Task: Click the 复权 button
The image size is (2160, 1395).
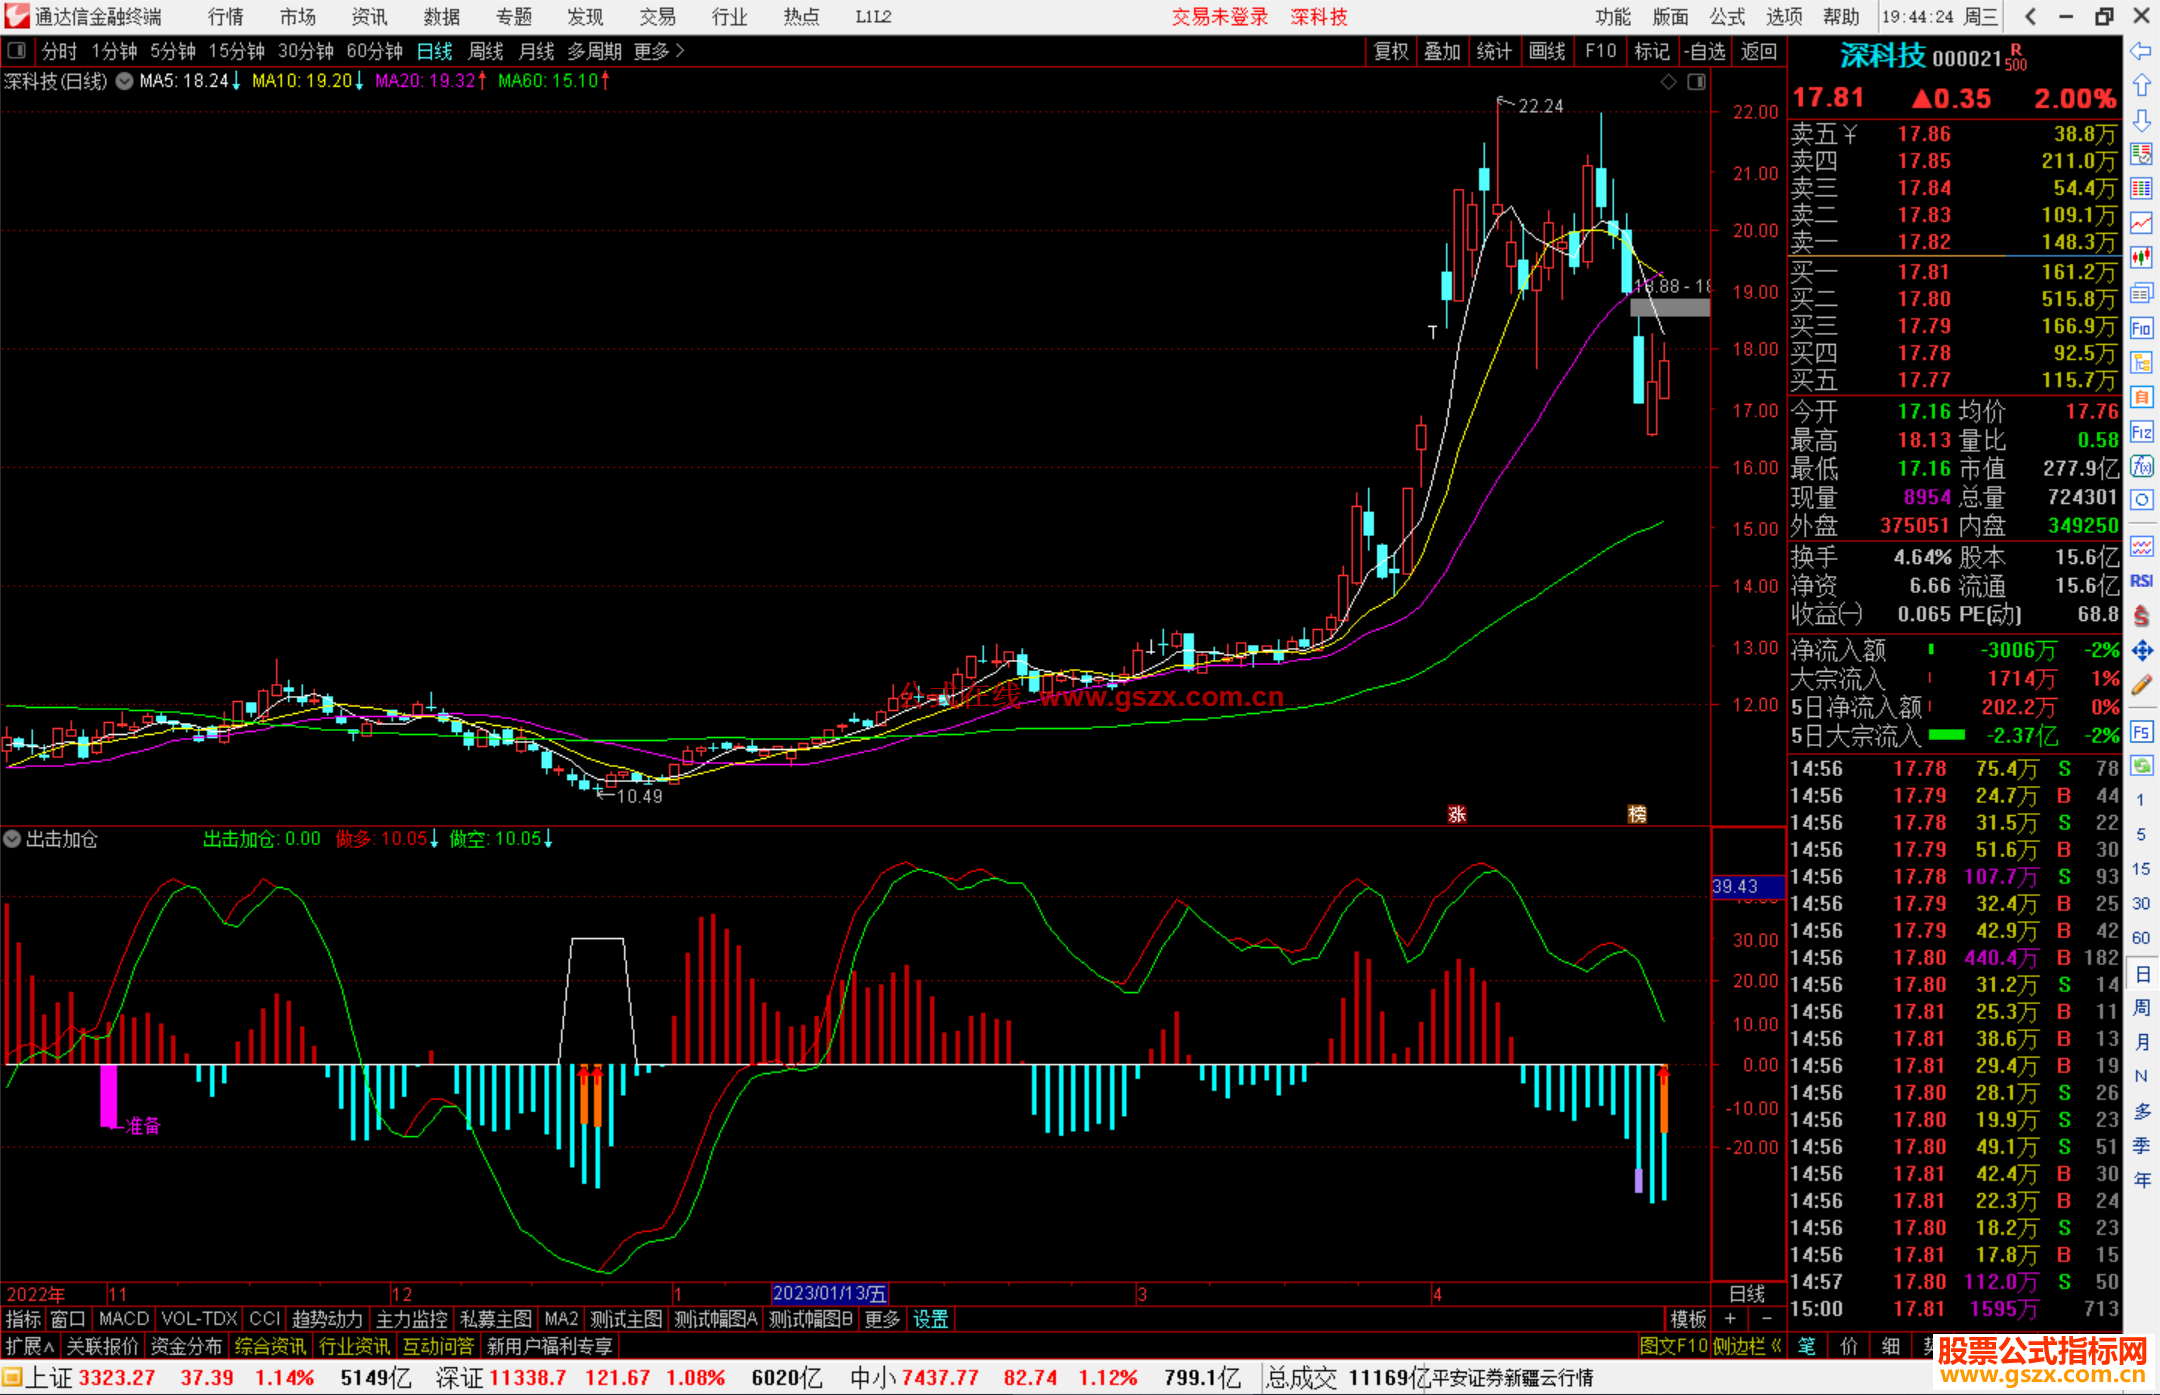Action: (1391, 51)
